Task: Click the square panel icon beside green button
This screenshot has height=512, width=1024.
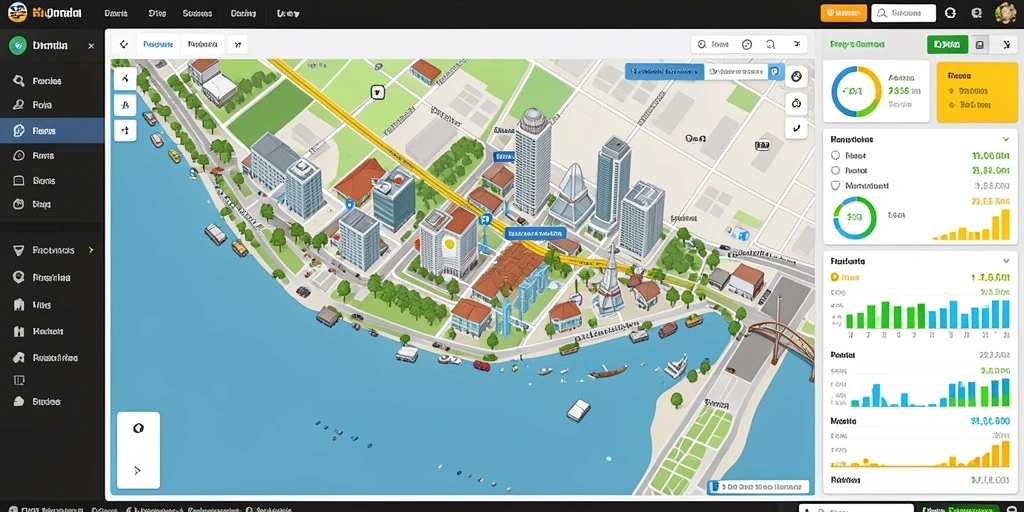Action: pyautogui.click(x=980, y=44)
